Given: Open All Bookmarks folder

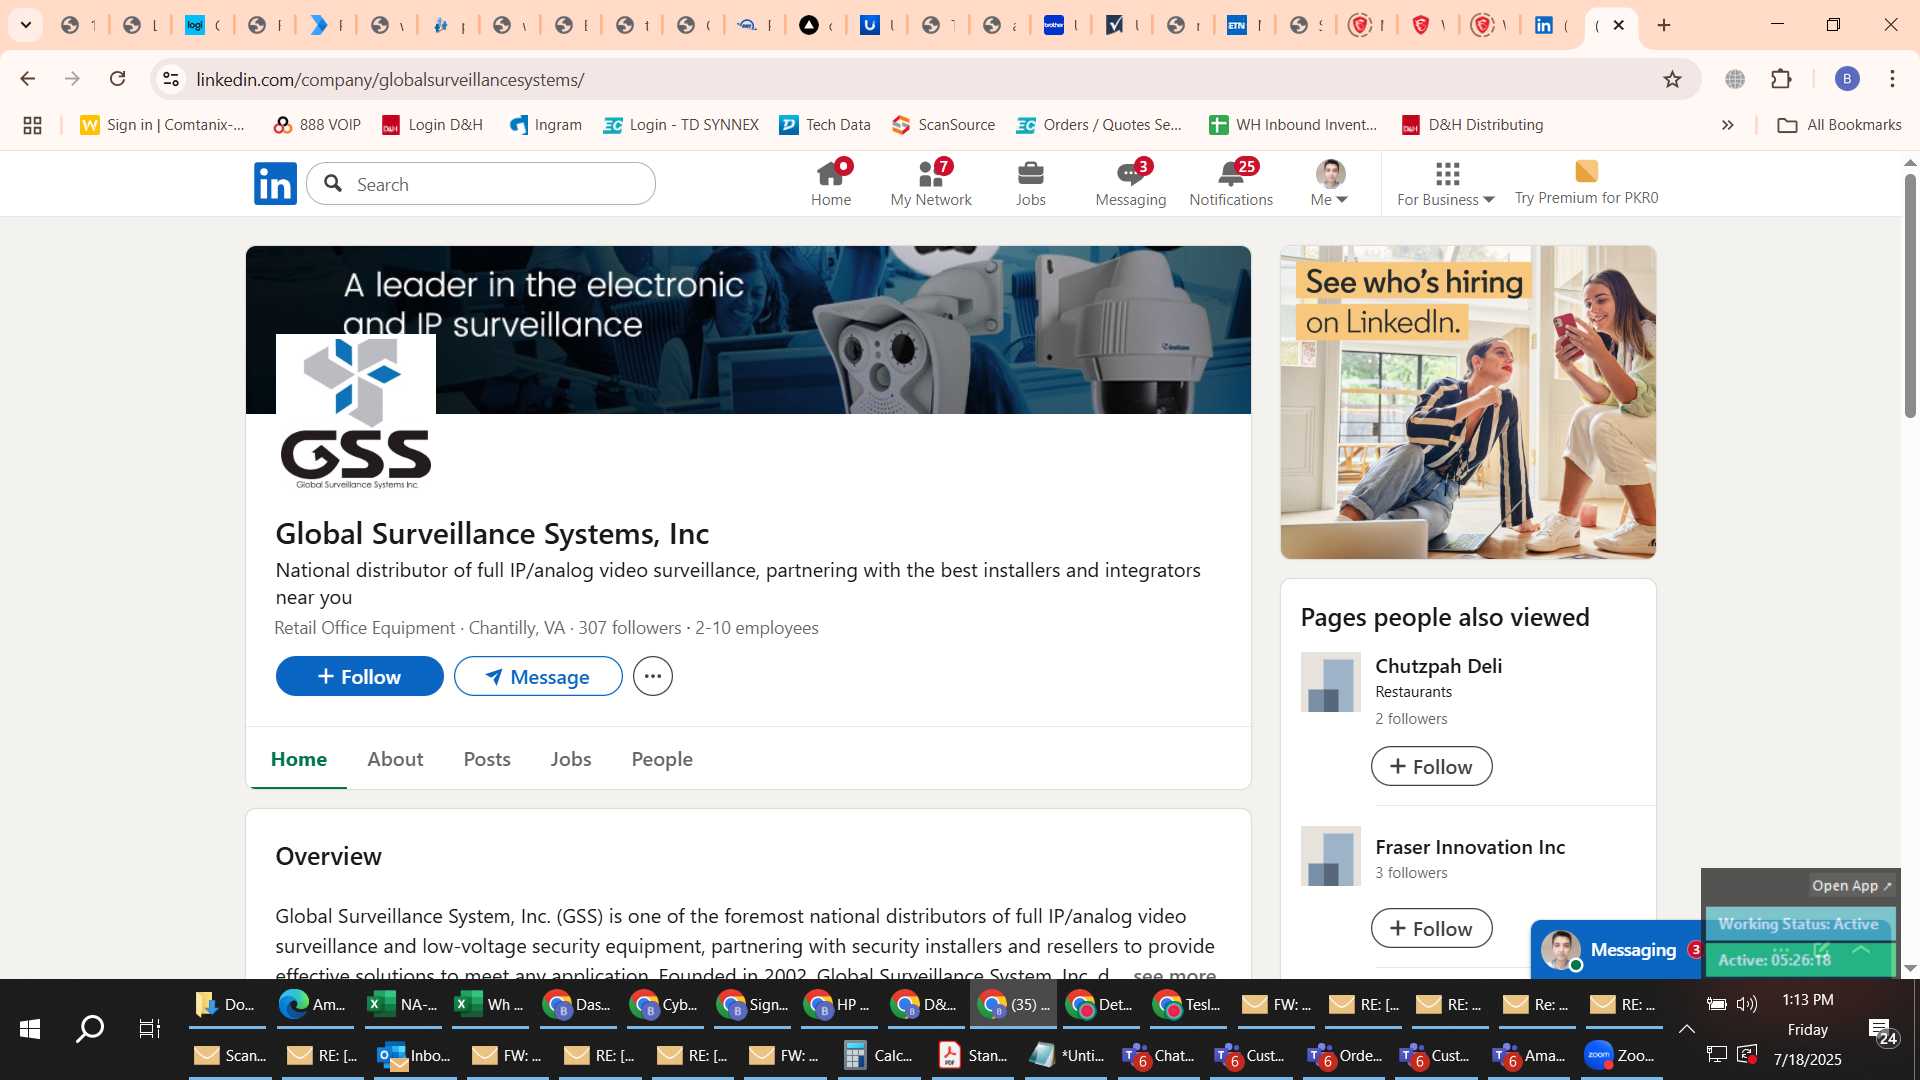Looking at the screenshot, I should click(x=1839, y=125).
